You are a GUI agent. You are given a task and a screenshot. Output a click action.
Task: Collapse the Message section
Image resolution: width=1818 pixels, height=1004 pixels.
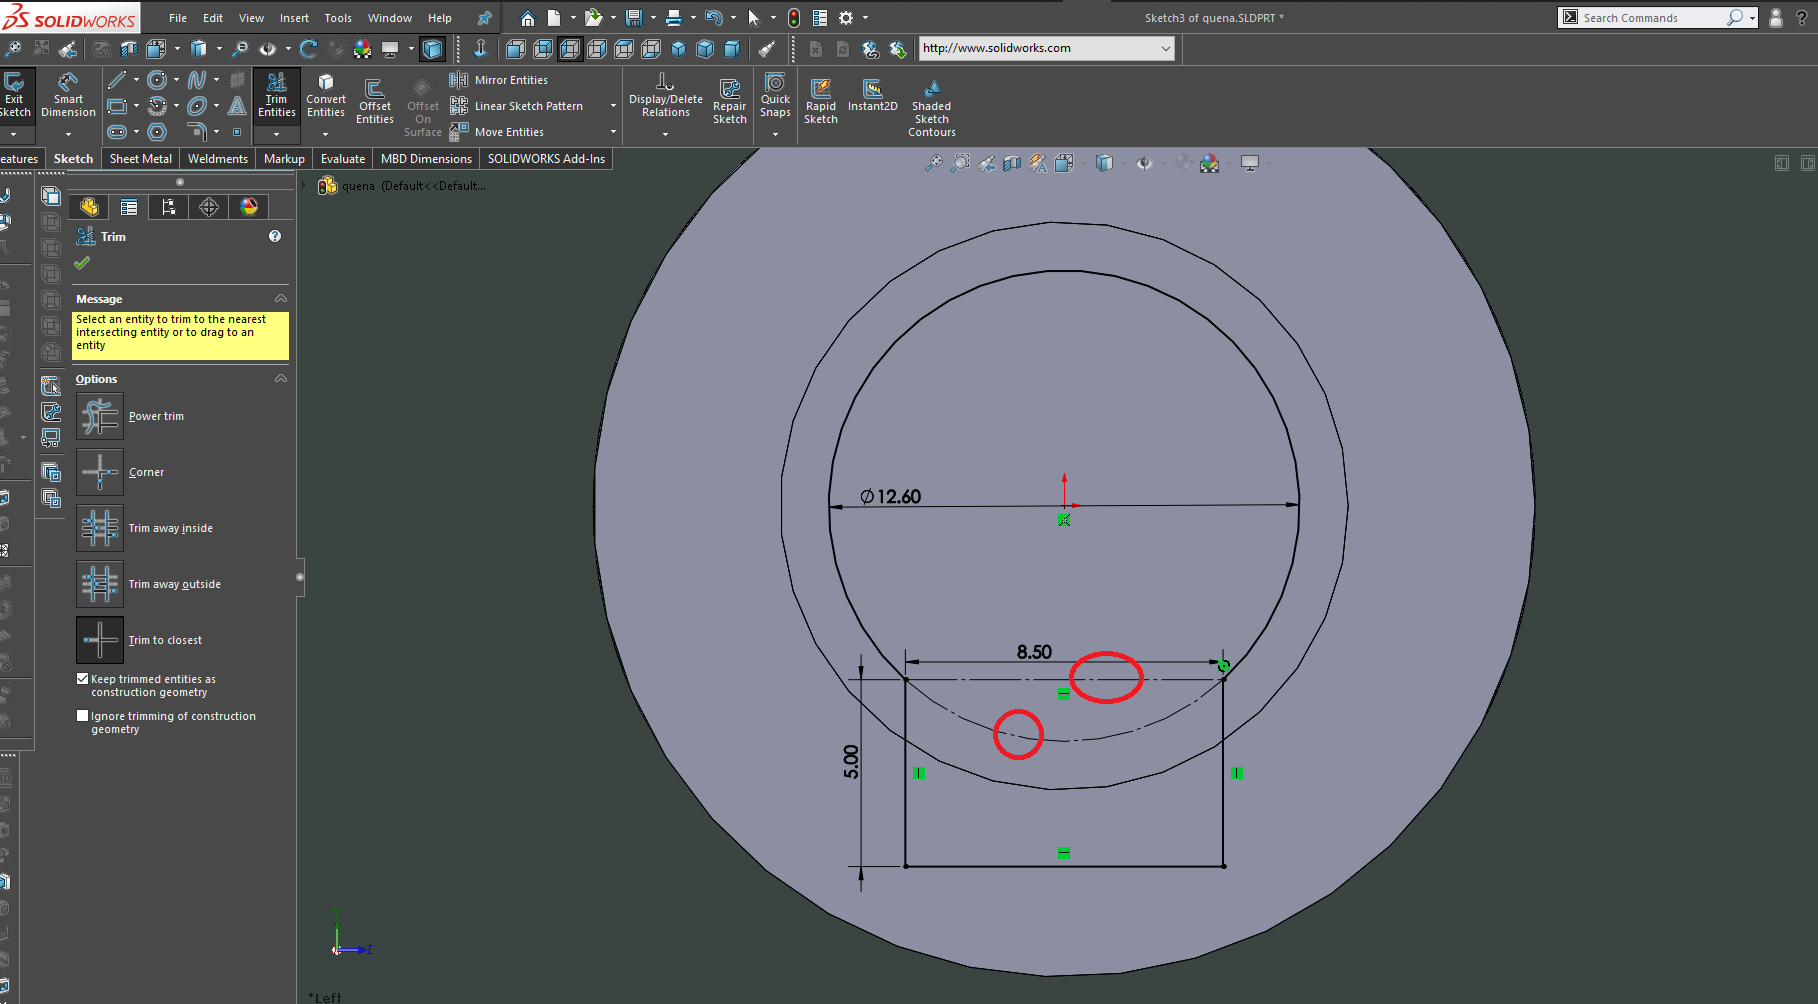point(281,299)
